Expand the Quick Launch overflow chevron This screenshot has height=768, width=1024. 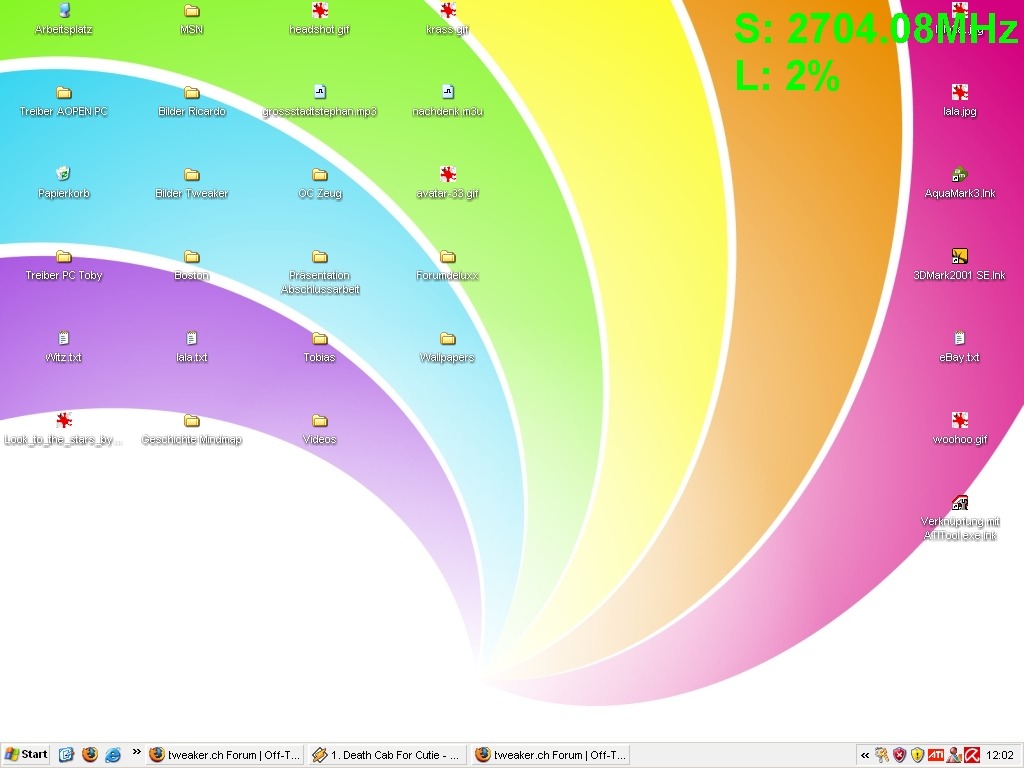(137, 753)
